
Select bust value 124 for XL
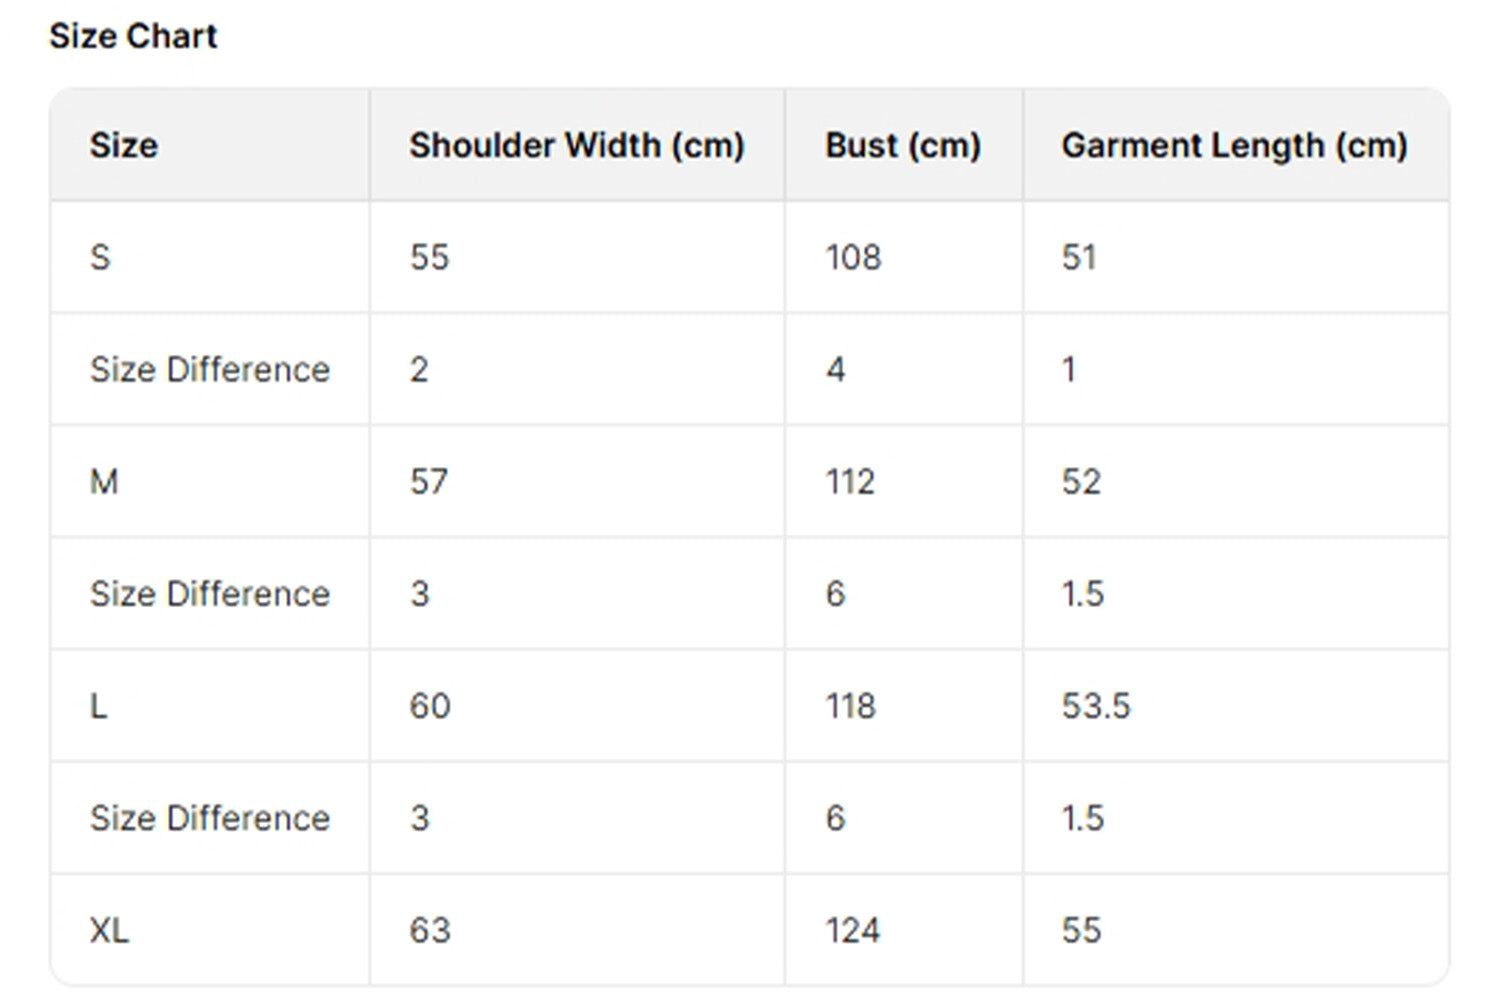click(852, 930)
